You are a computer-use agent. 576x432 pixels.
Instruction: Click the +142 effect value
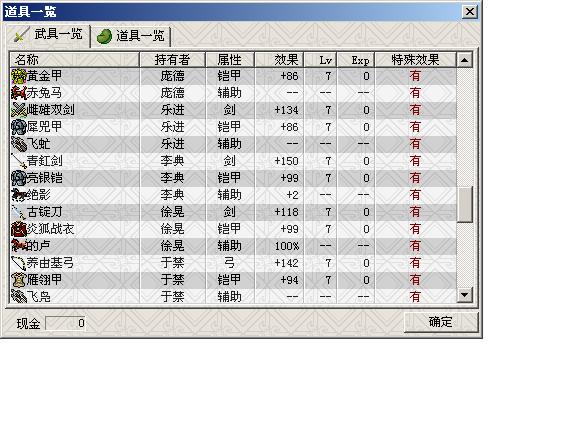pyautogui.click(x=287, y=263)
